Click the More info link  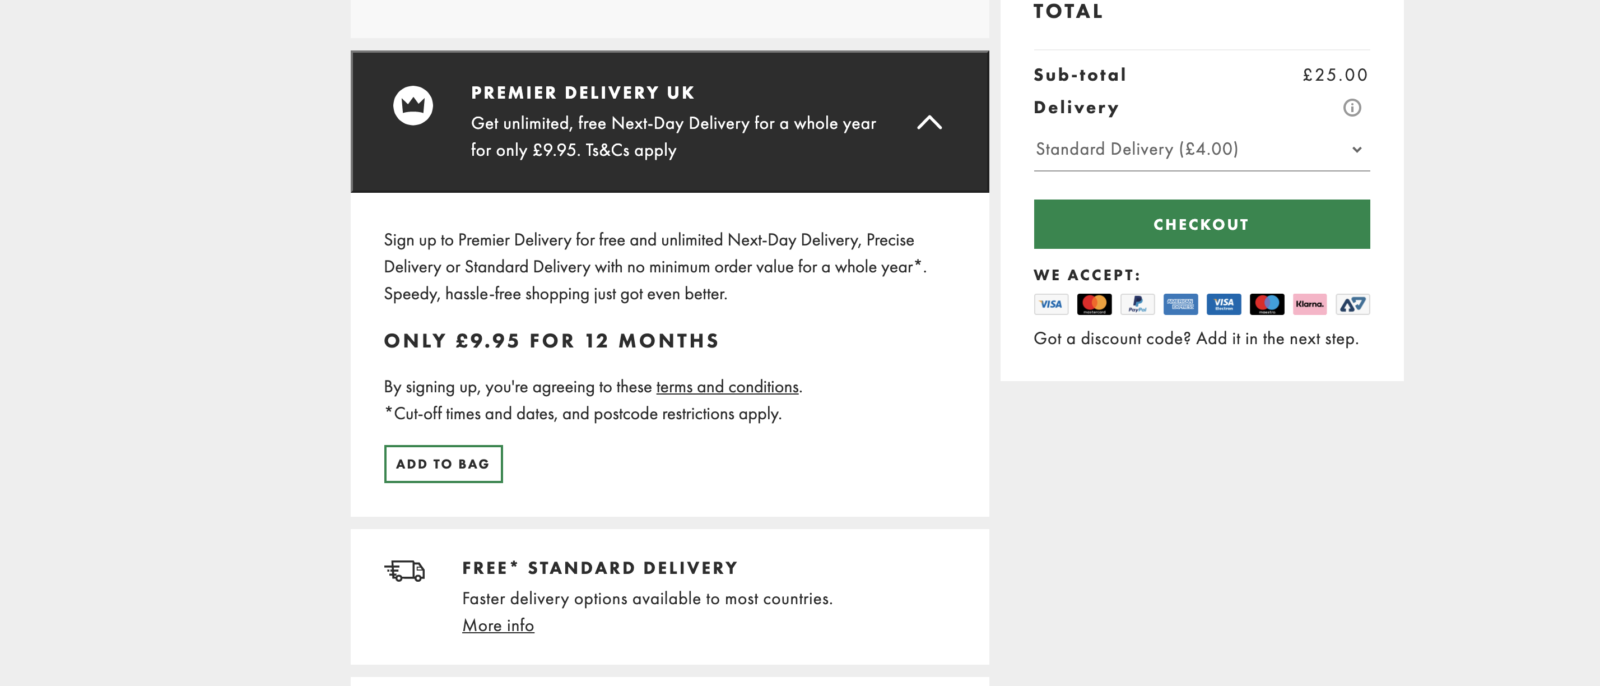498,626
